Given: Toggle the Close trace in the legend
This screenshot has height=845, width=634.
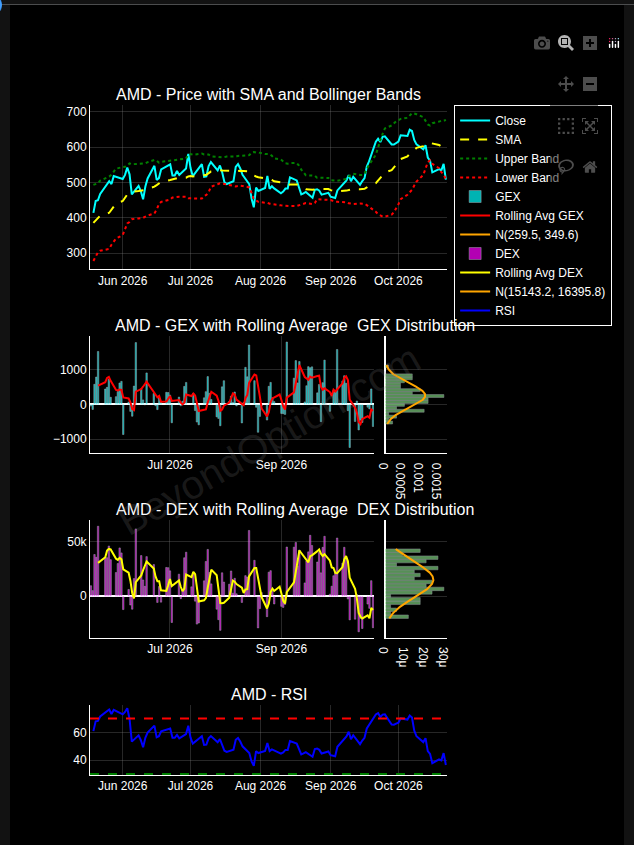Looking at the screenshot, I should tap(510, 121).
